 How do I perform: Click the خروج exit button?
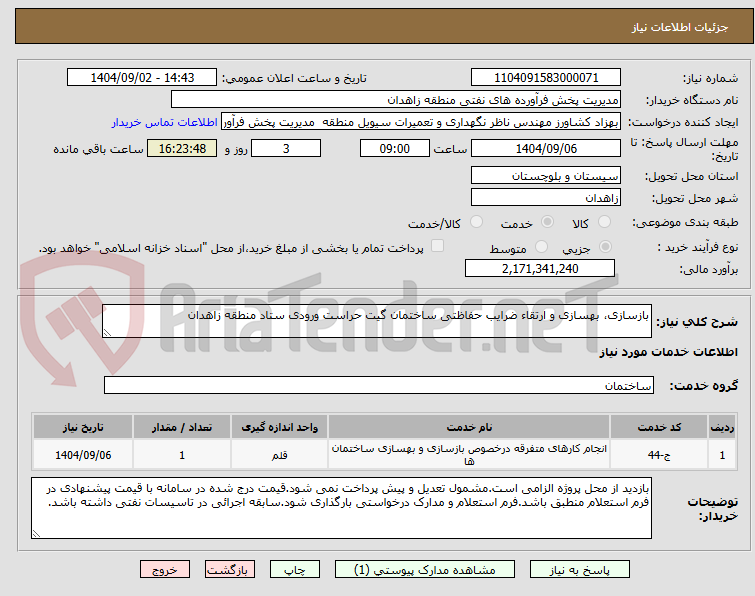coord(165,570)
